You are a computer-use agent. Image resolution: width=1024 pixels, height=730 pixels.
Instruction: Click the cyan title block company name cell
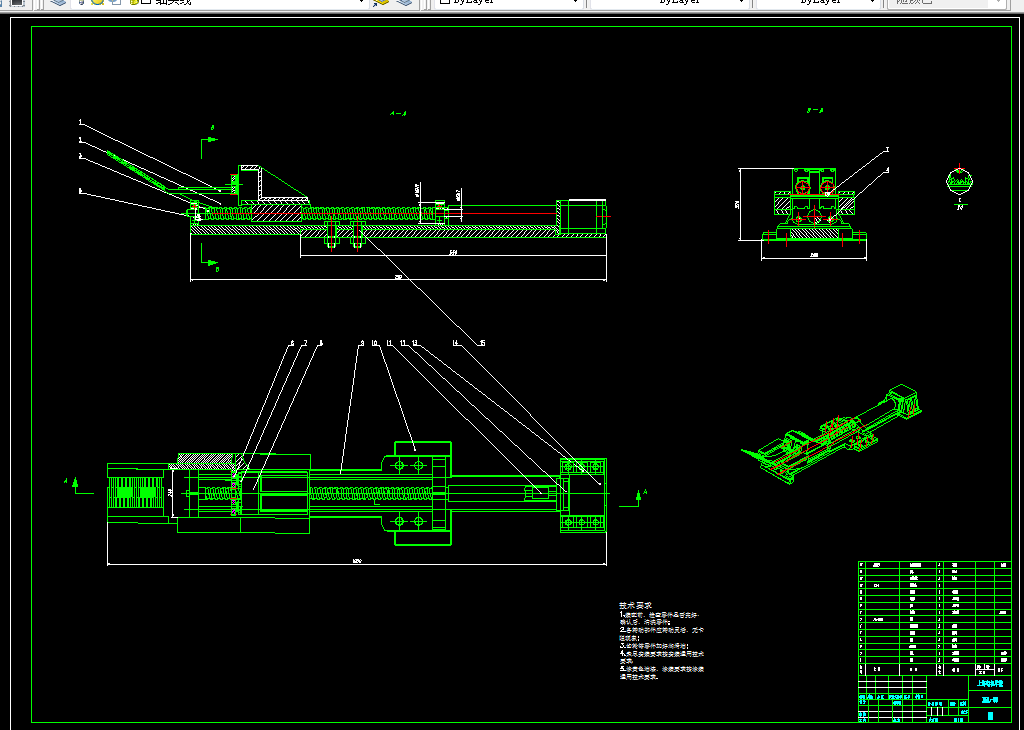[x=990, y=684]
